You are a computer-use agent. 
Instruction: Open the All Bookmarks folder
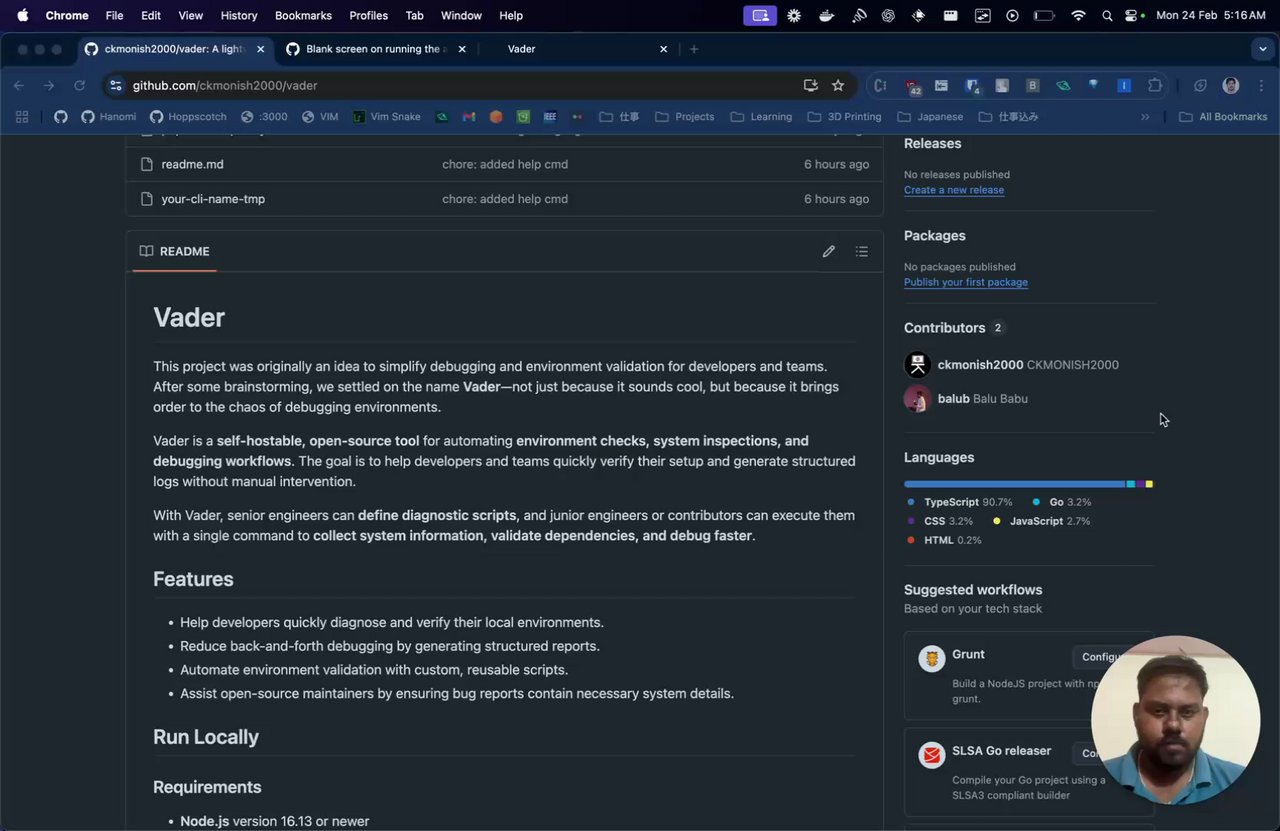tap(1223, 117)
